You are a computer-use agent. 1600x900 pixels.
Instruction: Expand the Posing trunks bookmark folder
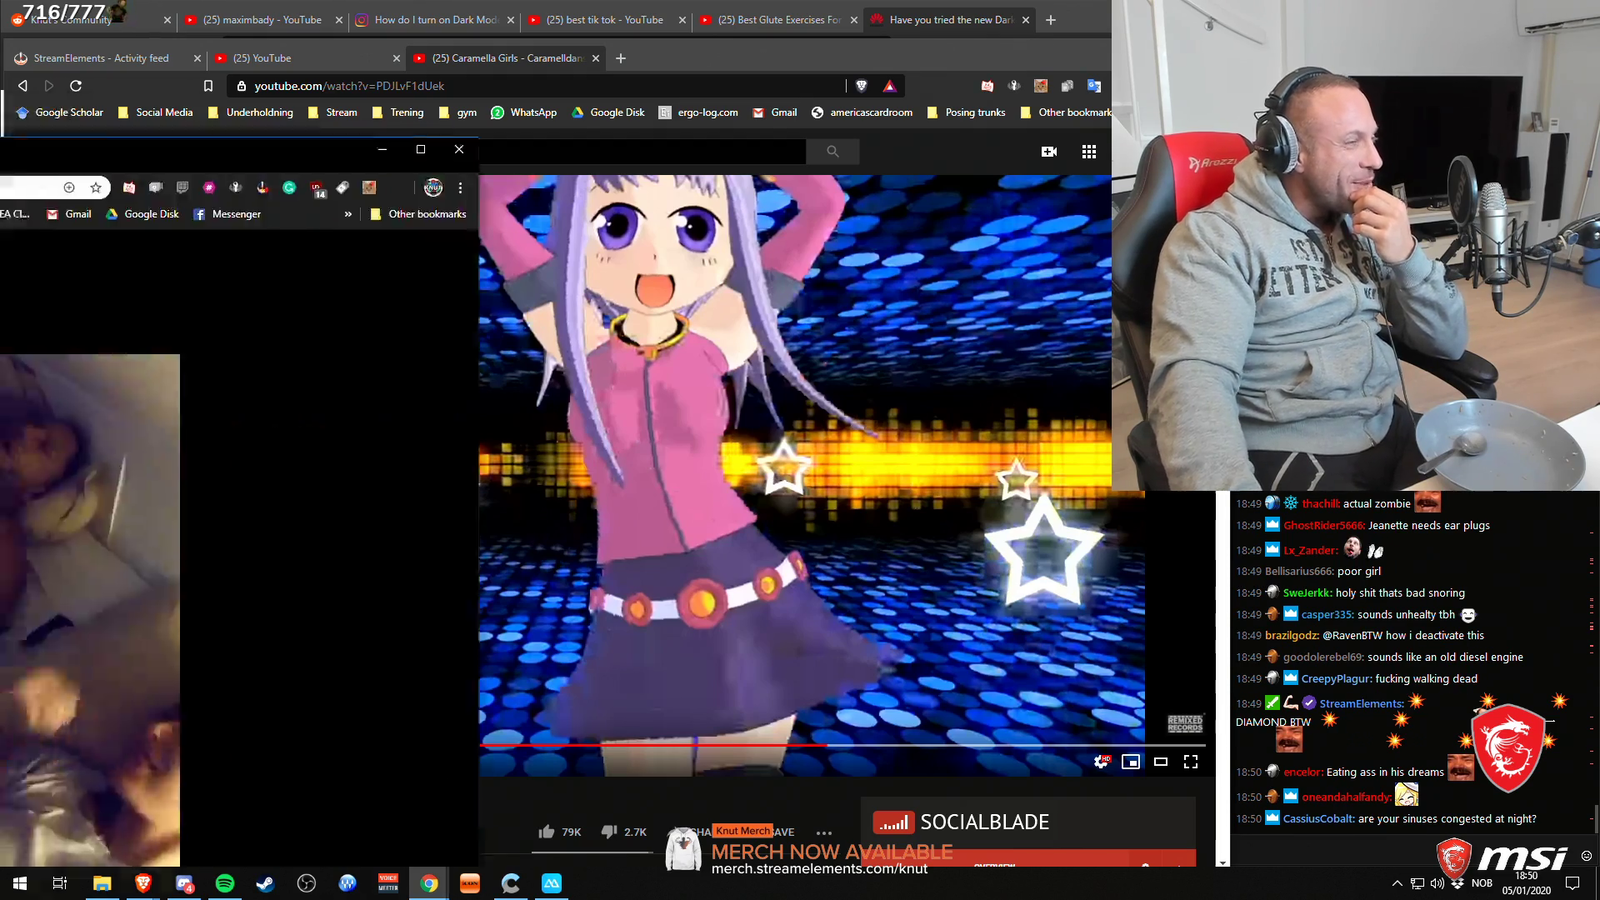pyautogui.click(x=966, y=113)
